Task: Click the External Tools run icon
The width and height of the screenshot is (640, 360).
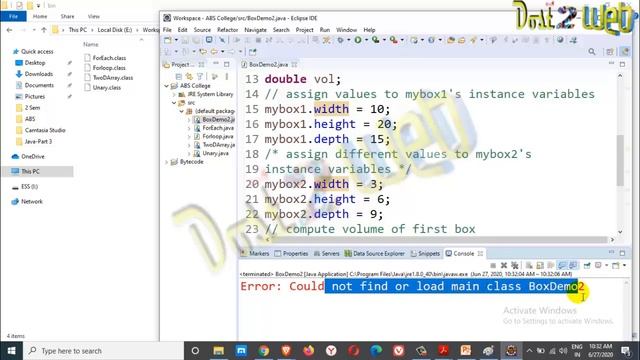Action: [393, 40]
